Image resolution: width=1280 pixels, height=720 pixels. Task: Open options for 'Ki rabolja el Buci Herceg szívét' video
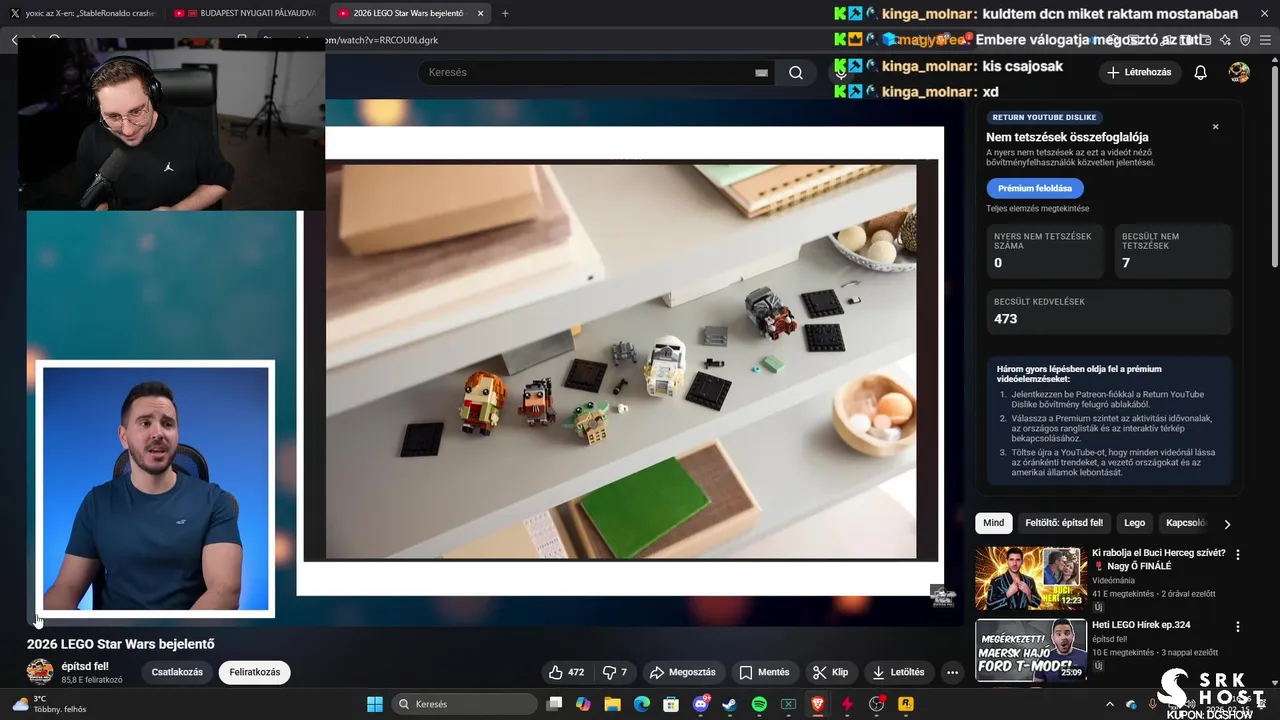[x=1238, y=554]
